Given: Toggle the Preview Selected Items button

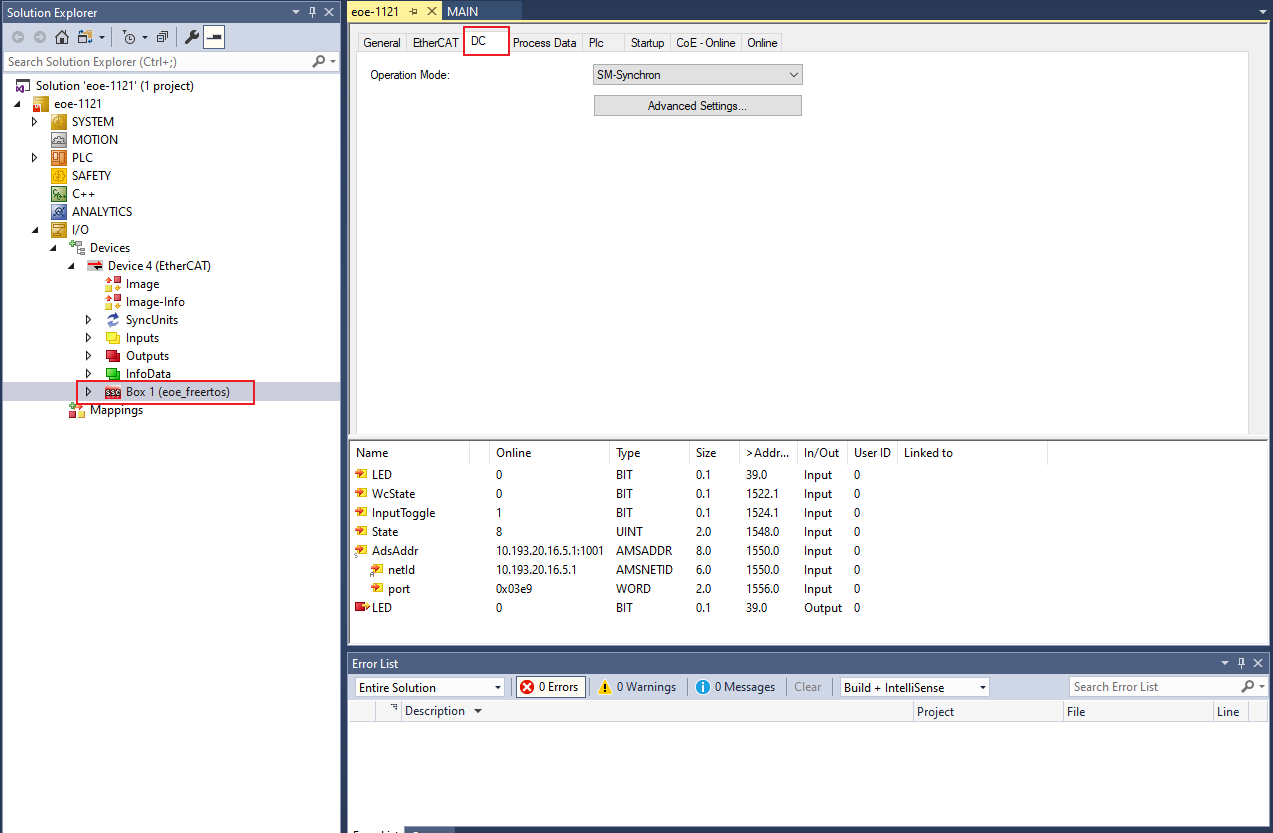Looking at the screenshot, I should pyautogui.click(x=214, y=37).
